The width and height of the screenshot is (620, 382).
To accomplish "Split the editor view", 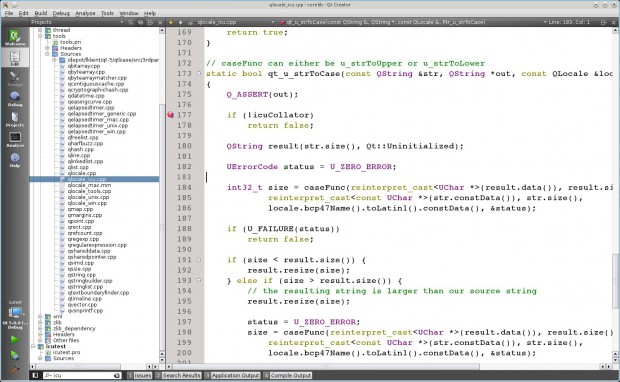I will (x=603, y=23).
